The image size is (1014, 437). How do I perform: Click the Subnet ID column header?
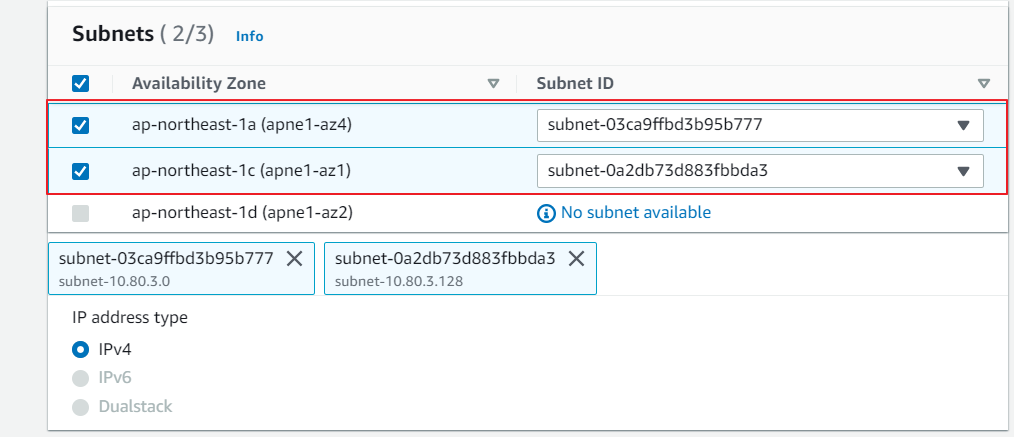pyautogui.click(x=575, y=84)
